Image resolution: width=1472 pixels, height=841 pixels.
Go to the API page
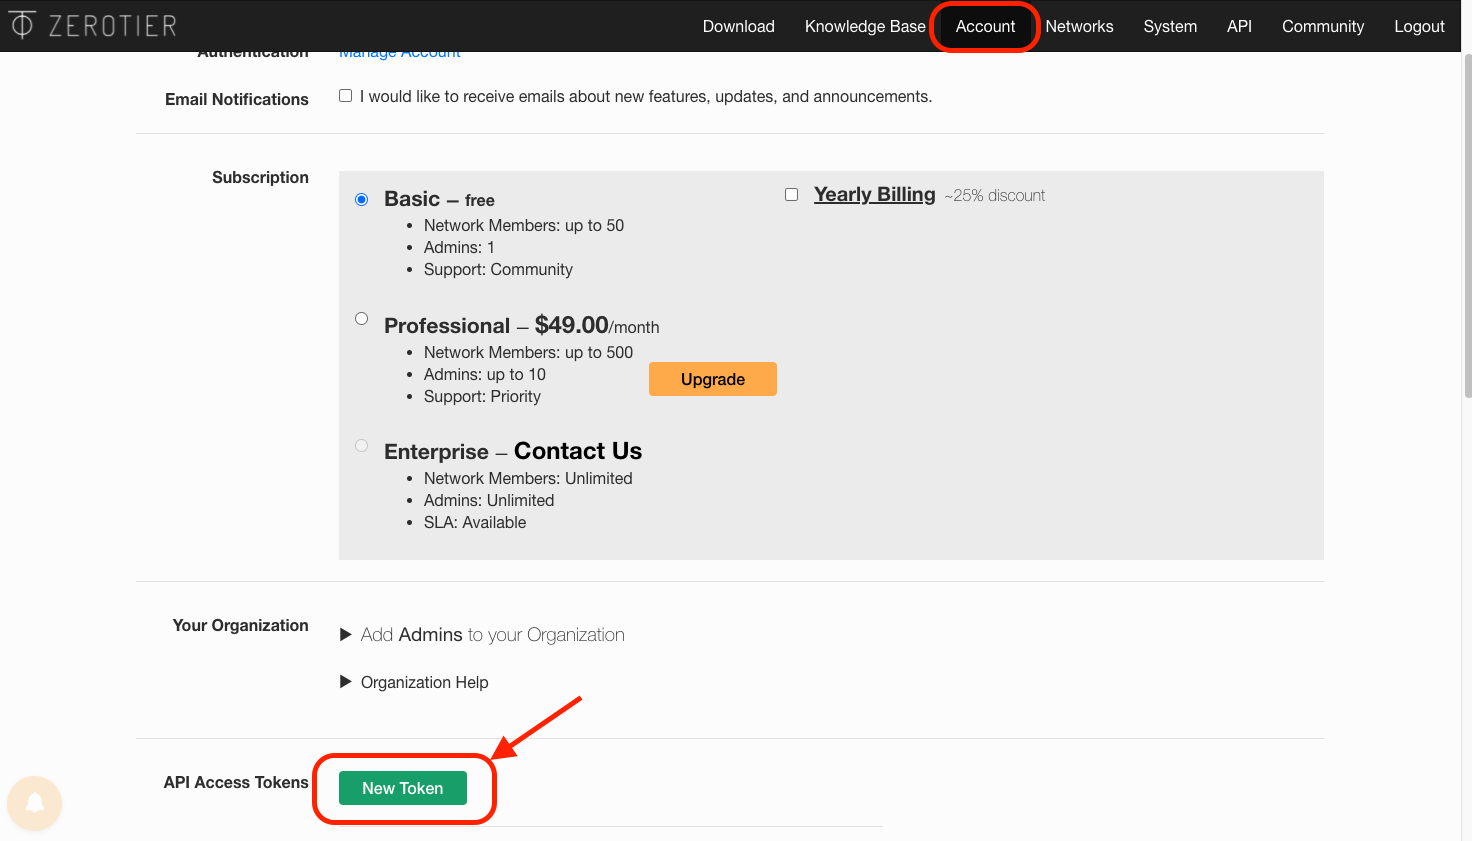pyautogui.click(x=1239, y=26)
